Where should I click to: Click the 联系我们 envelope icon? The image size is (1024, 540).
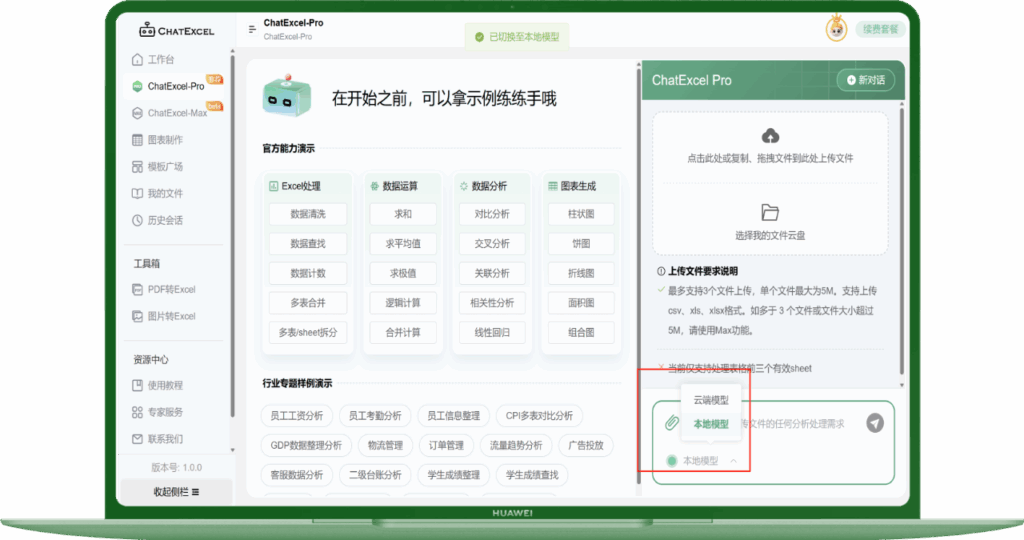click(137, 439)
